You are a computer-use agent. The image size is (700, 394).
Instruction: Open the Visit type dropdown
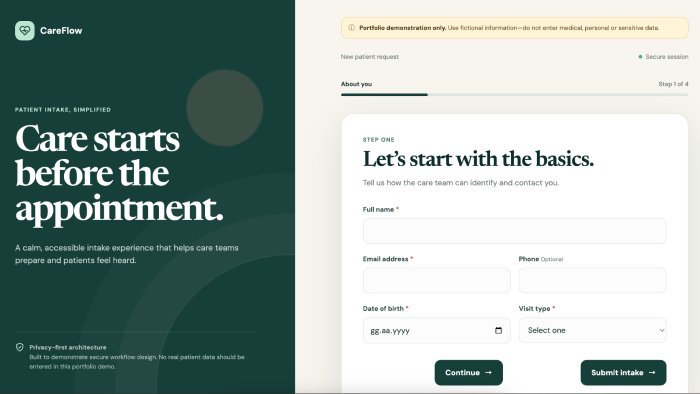coord(592,330)
